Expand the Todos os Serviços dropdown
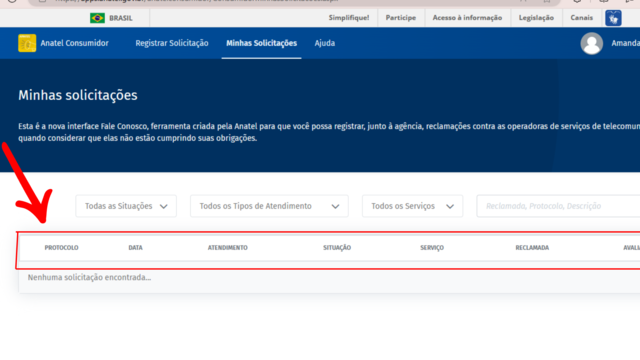 (413, 206)
